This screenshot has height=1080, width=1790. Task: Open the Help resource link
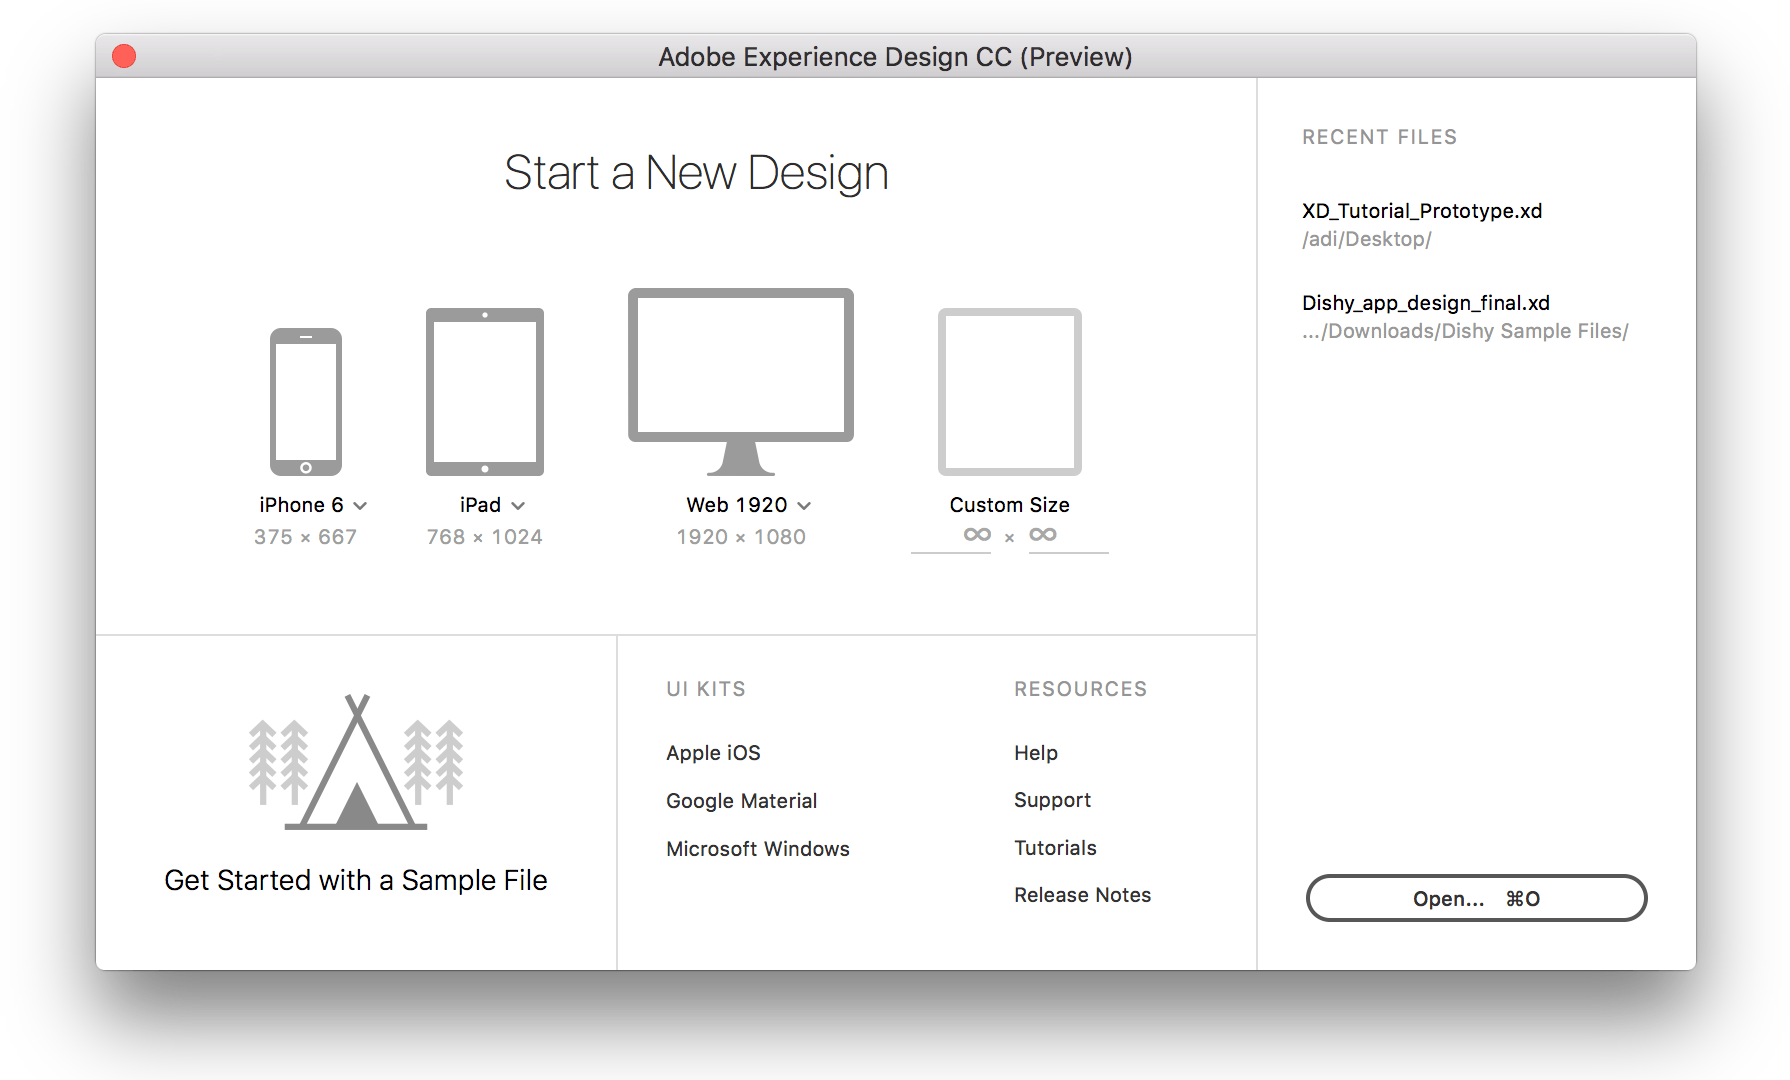tap(1035, 752)
